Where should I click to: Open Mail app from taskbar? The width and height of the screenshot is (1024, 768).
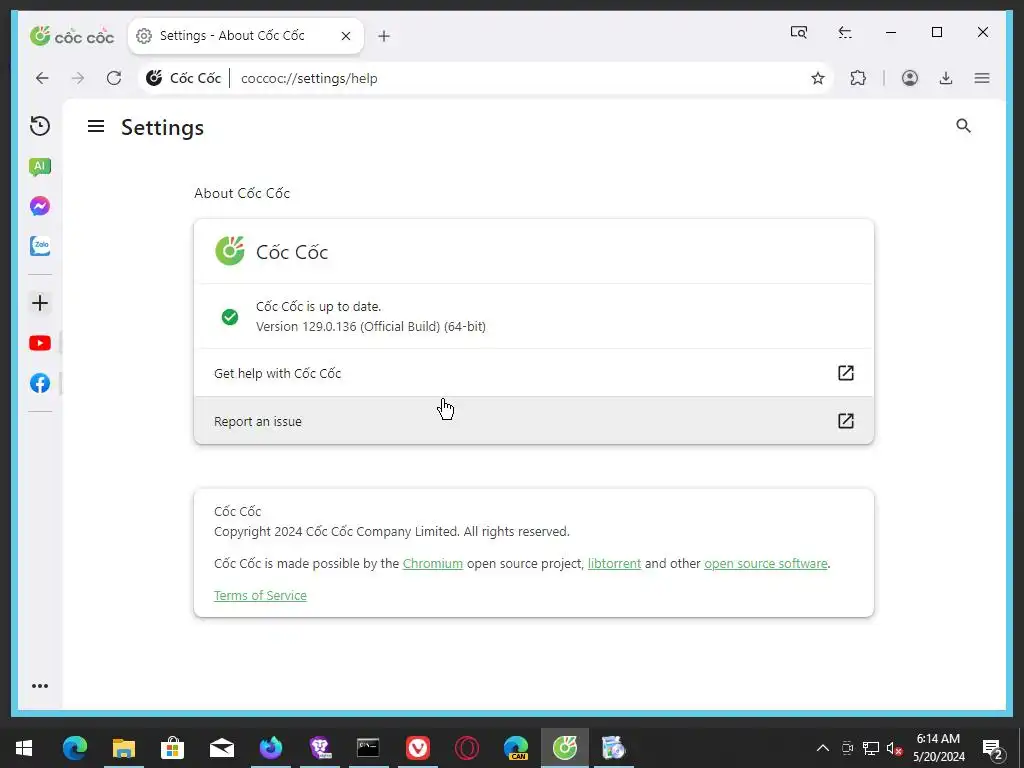222,748
